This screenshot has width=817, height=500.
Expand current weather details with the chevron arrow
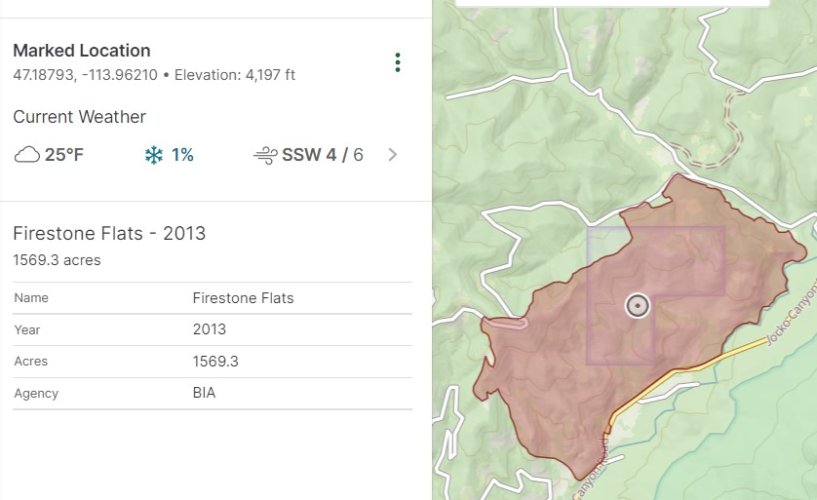pyautogui.click(x=392, y=155)
